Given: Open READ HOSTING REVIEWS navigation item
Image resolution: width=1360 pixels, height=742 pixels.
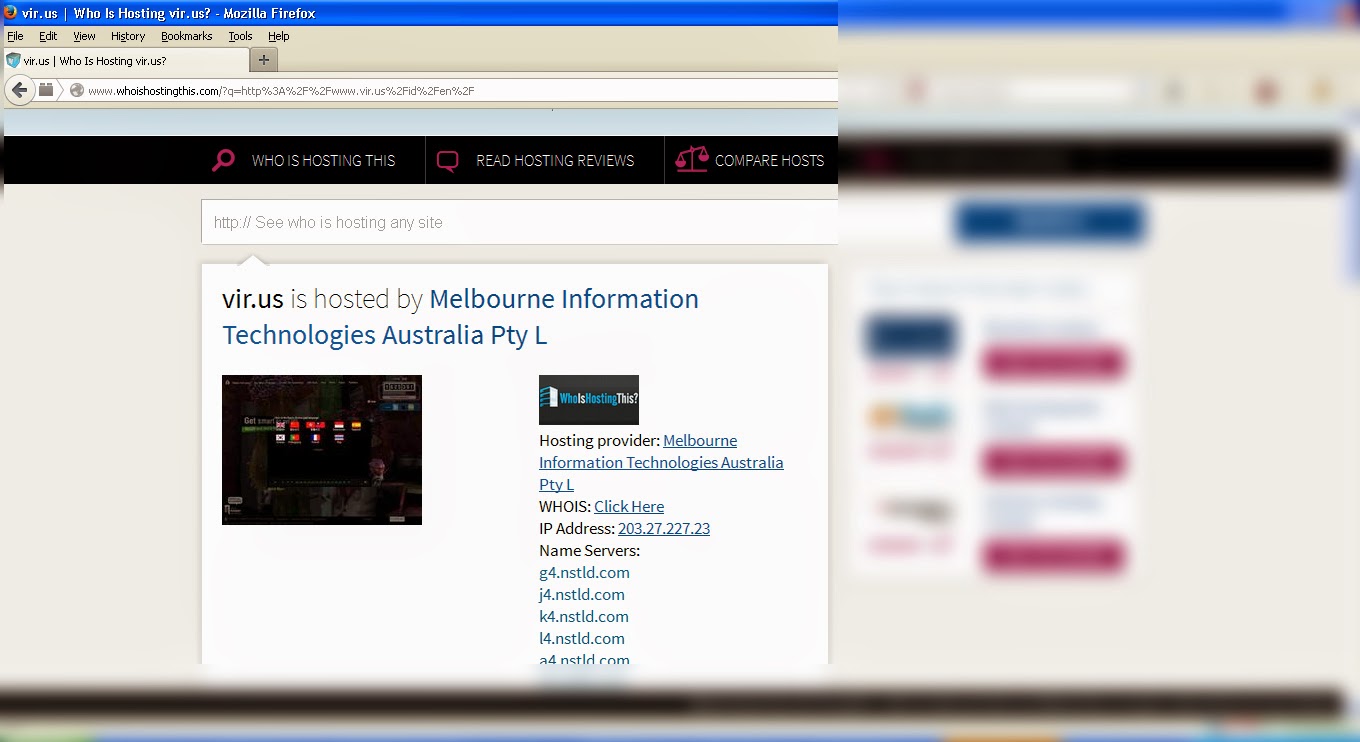Looking at the screenshot, I should coord(555,161).
